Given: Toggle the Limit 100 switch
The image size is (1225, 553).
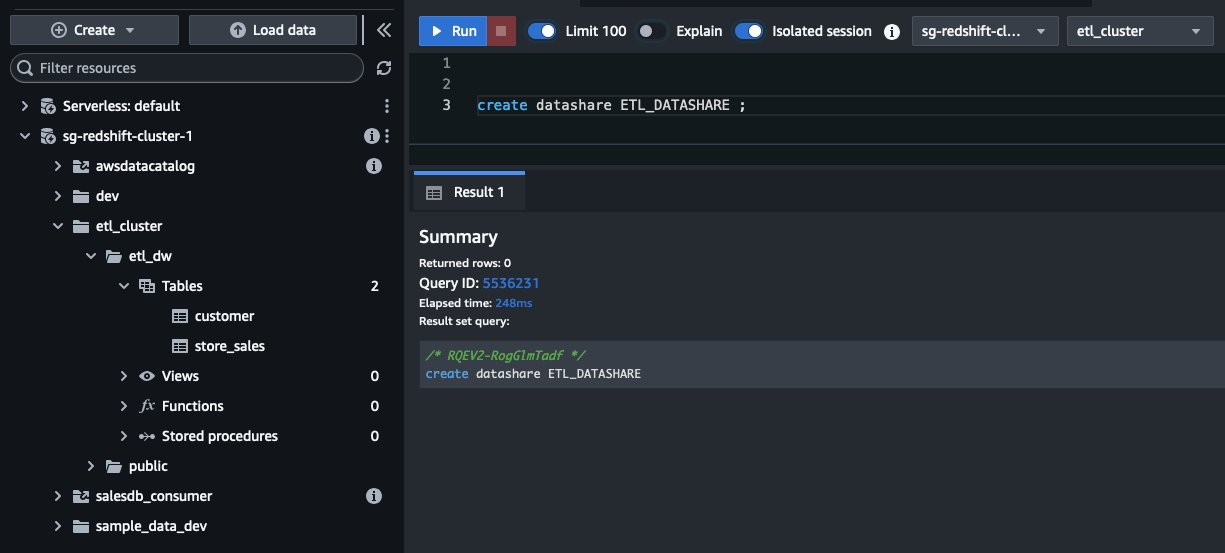Looking at the screenshot, I should (x=542, y=31).
